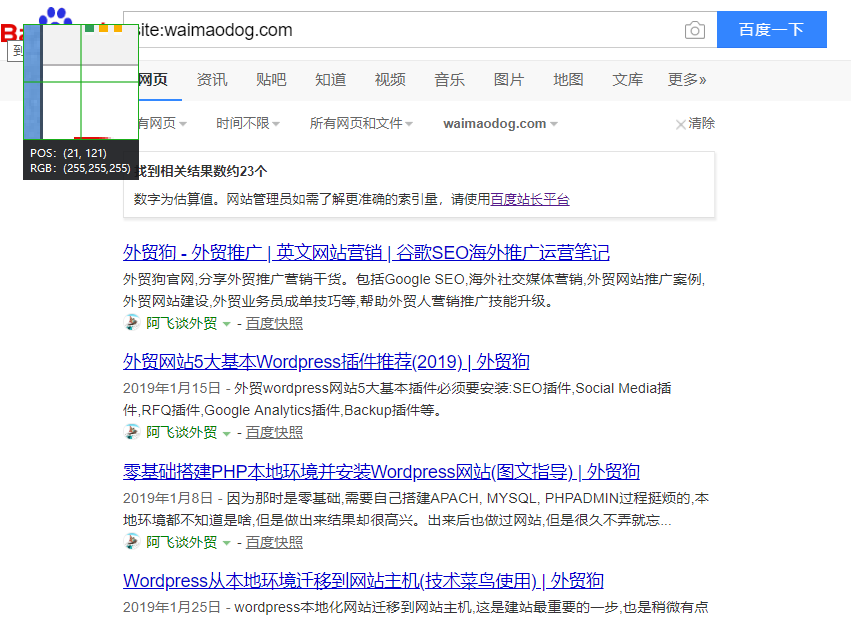Switch to the 视频 tab

click(x=390, y=80)
